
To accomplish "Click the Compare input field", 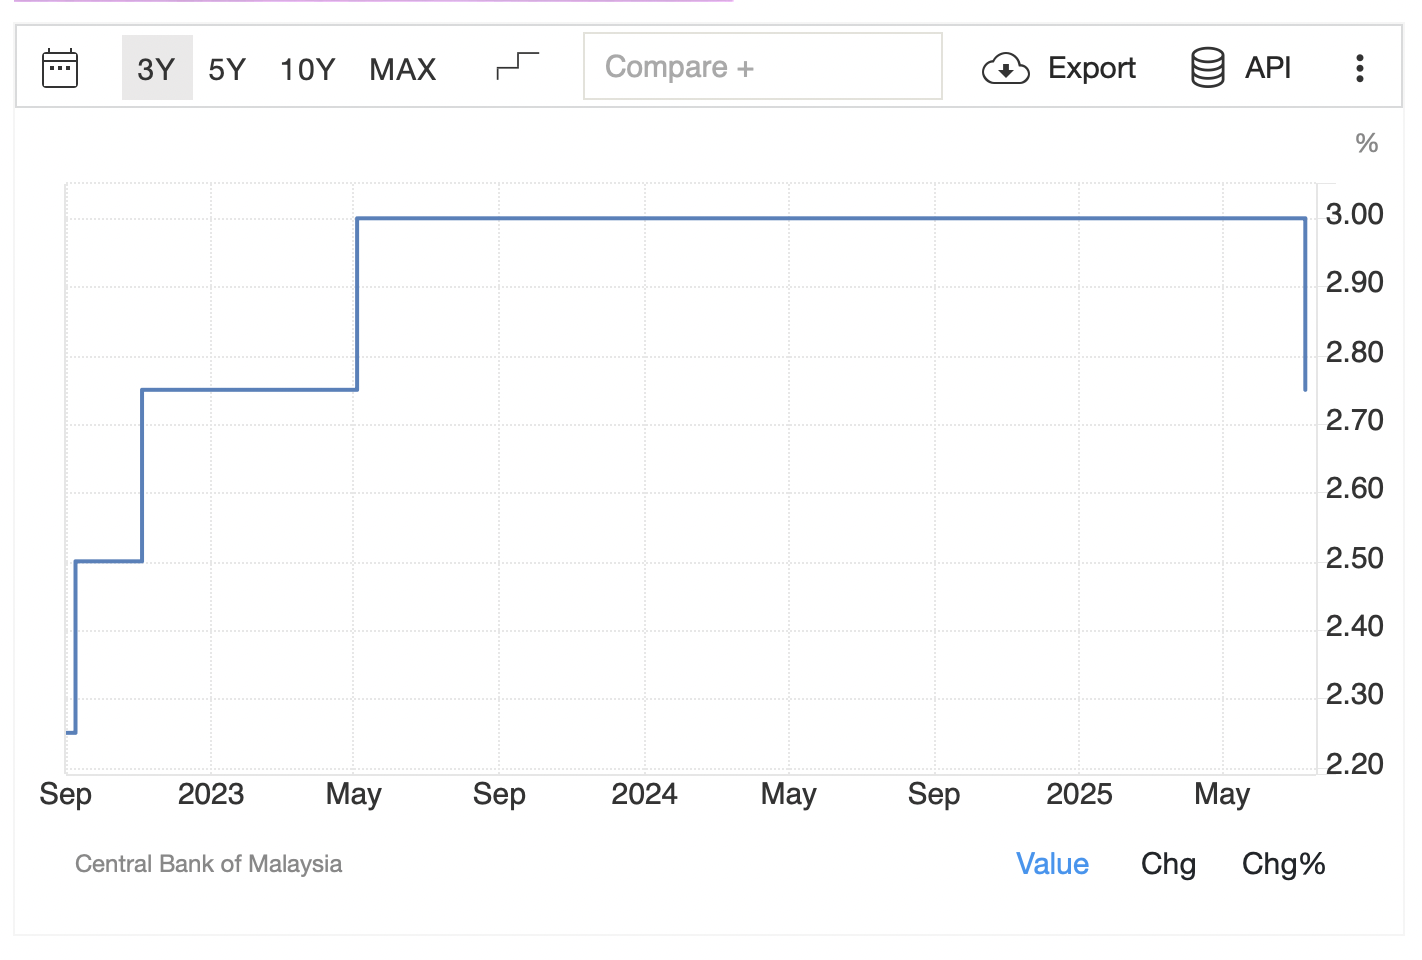I will pos(762,67).
